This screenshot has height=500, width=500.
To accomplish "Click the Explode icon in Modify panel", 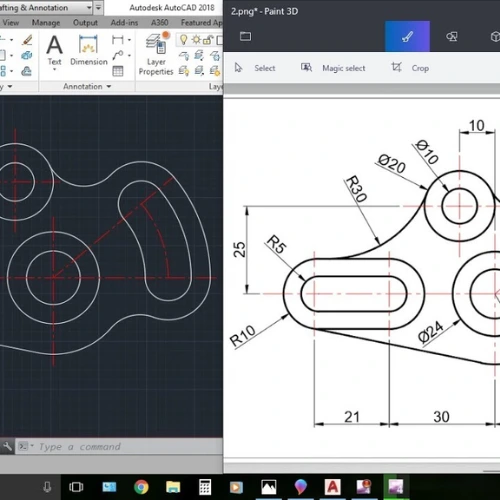I will coord(27,55).
